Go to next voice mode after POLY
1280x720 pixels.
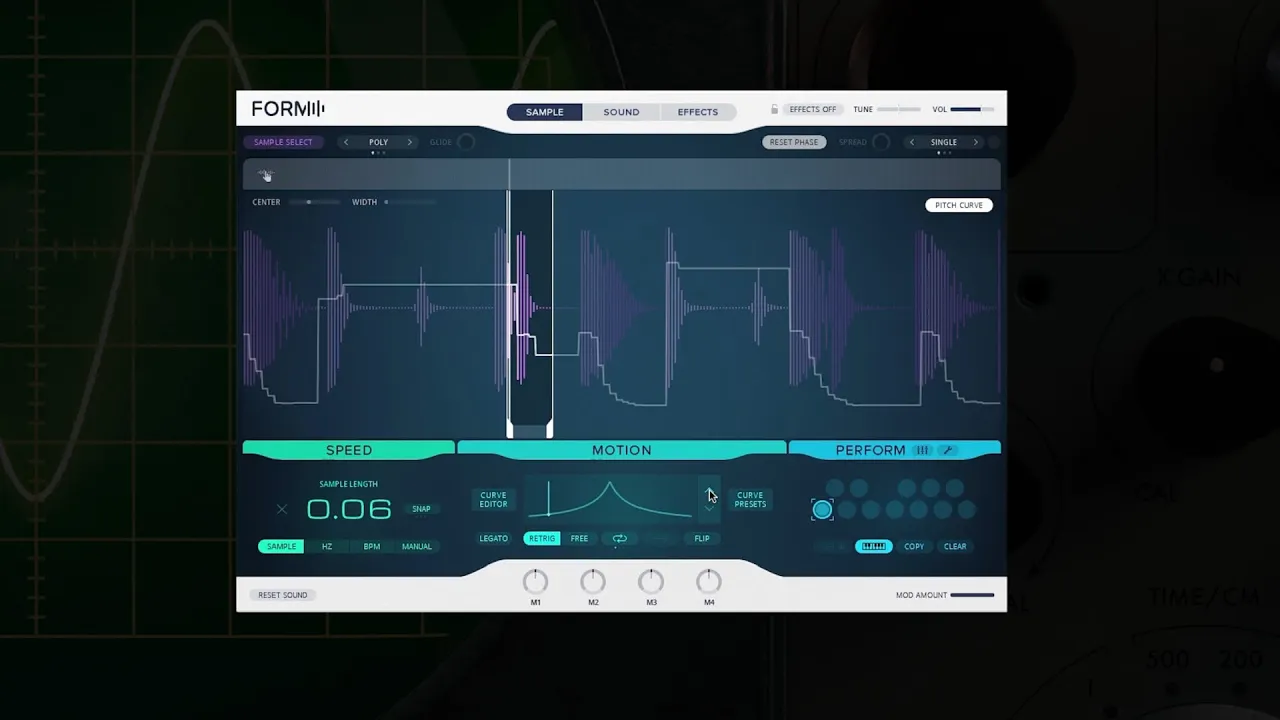[410, 142]
